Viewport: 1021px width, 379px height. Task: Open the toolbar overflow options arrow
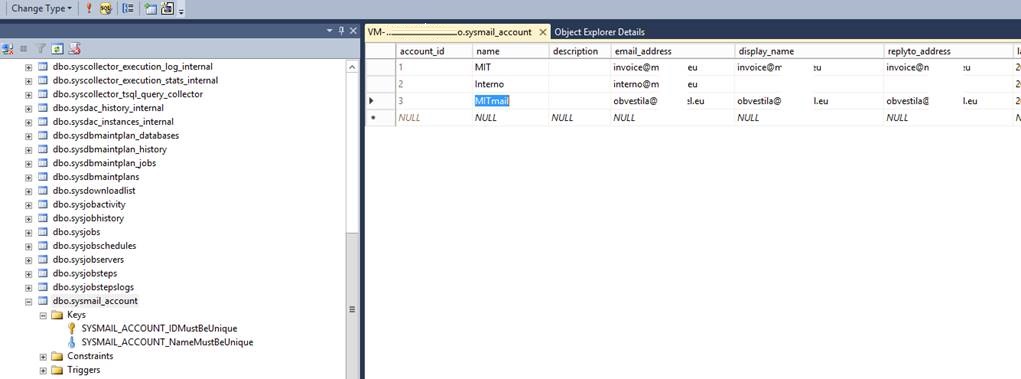click(181, 10)
